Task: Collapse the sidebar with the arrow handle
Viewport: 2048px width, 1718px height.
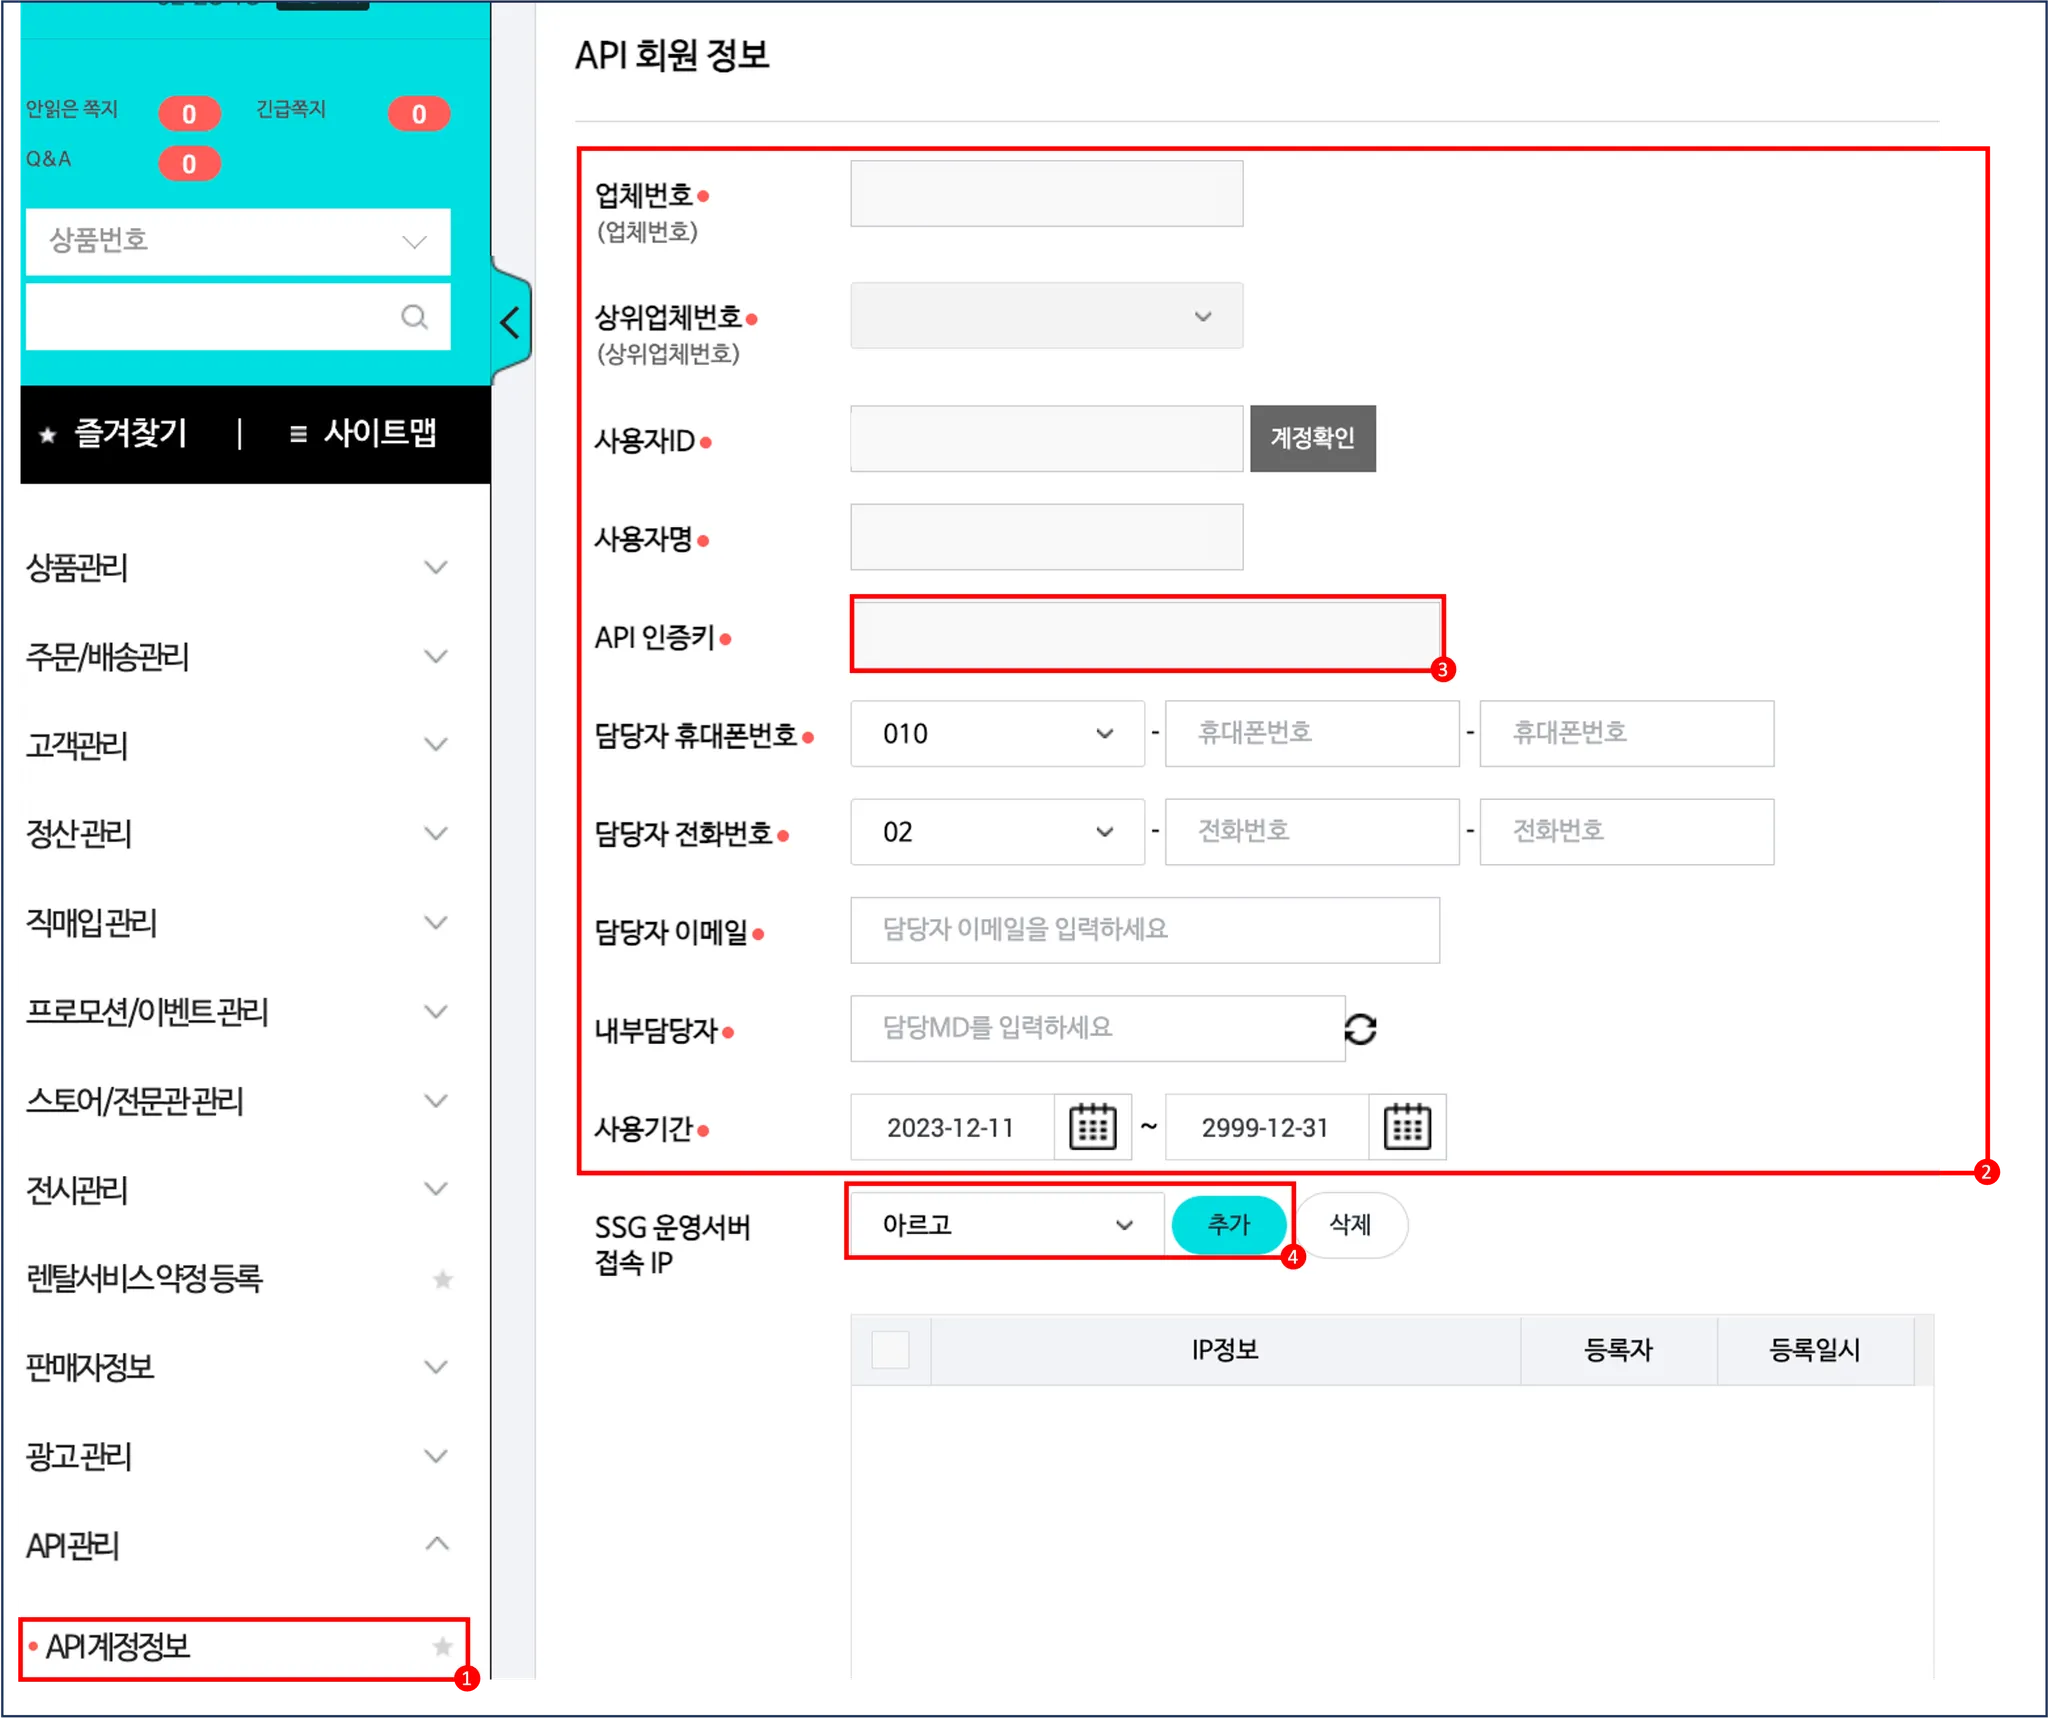Action: 510,323
